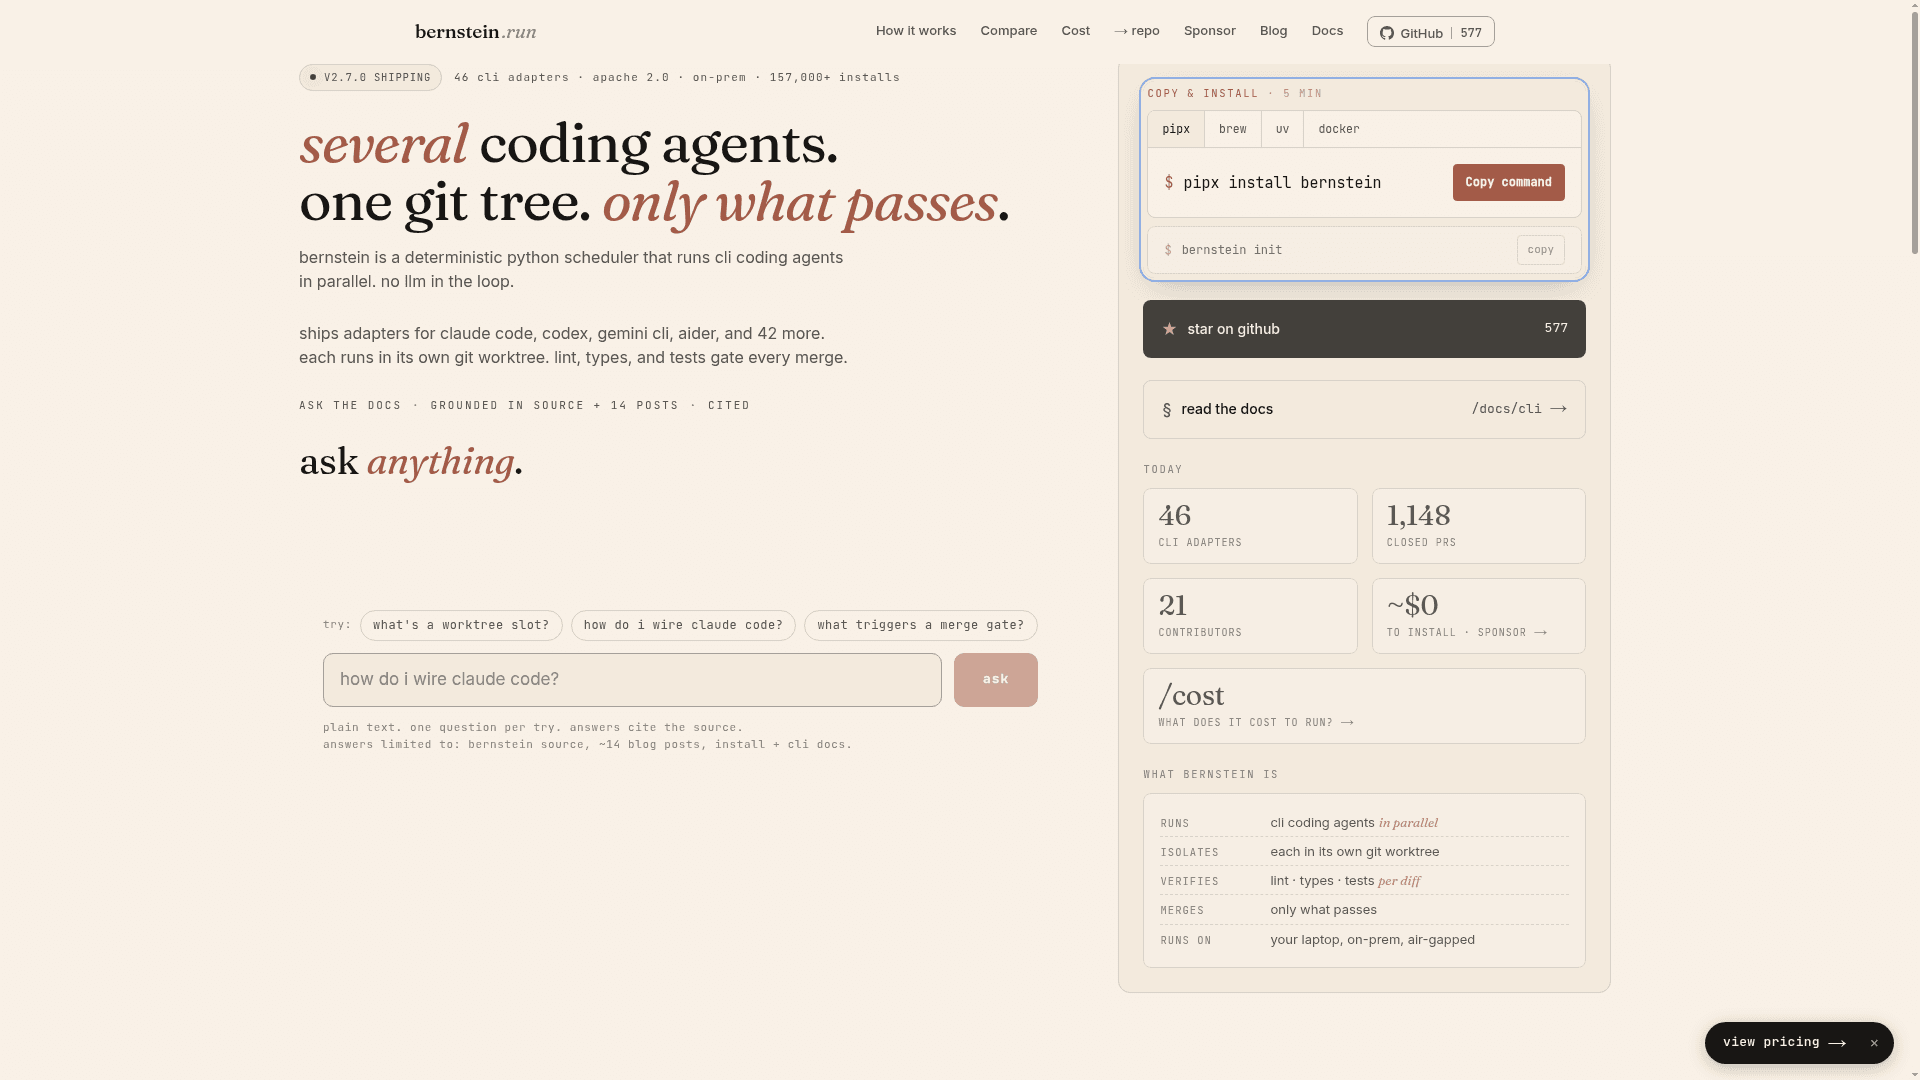Viewport: 1920px width, 1080px height.
Task: Click 'cli coding agents' in the RUNS row
Action: click(x=1322, y=823)
